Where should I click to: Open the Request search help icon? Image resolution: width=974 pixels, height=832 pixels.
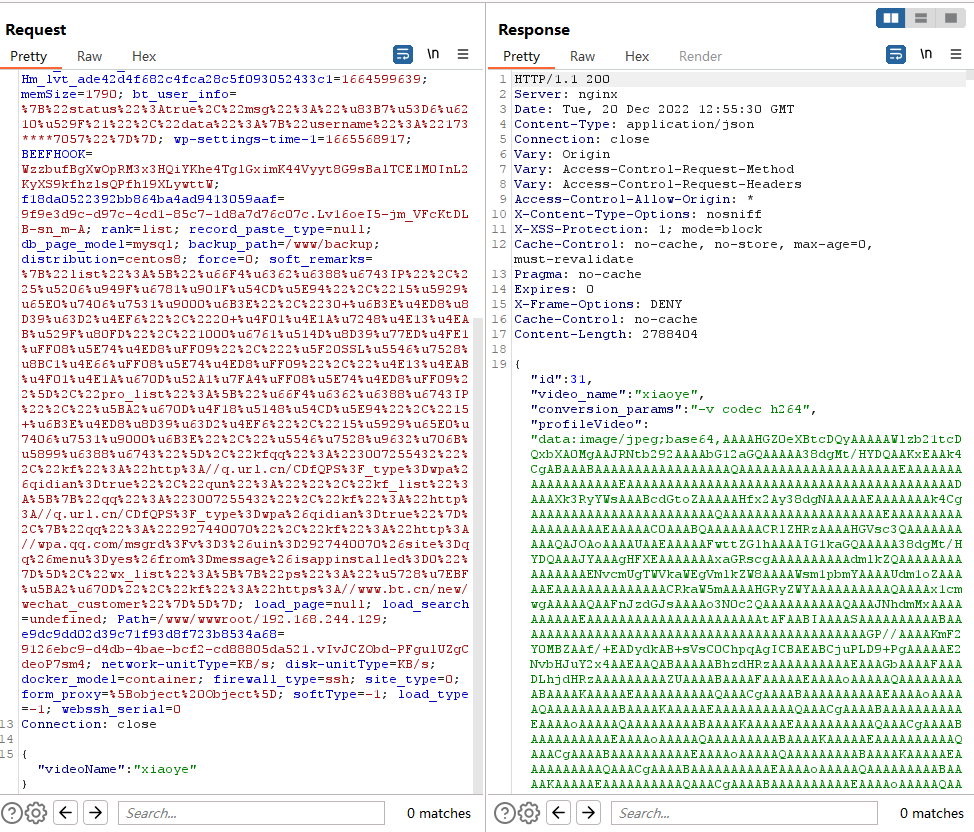tap(12, 812)
